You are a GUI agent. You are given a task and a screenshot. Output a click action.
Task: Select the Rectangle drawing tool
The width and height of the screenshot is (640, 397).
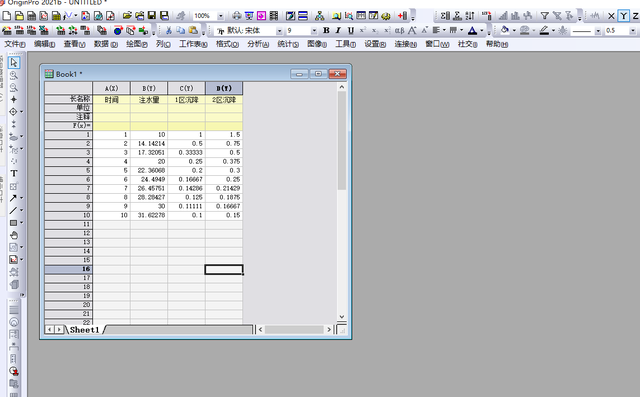[13, 223]
